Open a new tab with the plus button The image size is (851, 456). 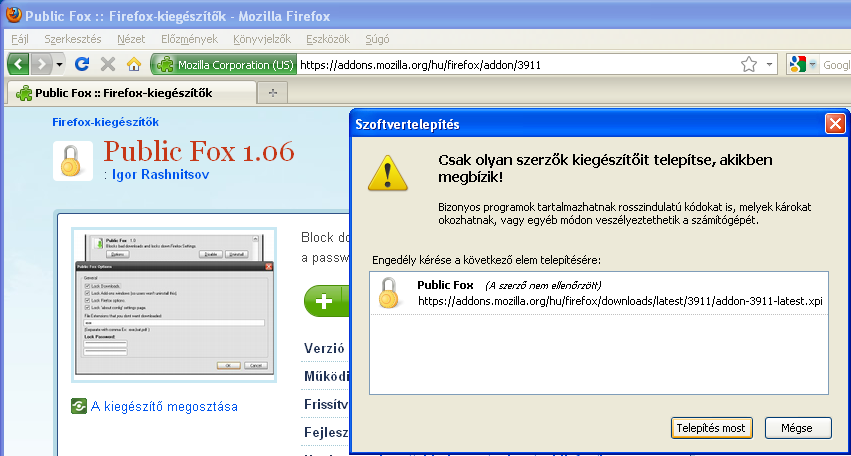tap(271, 92)
